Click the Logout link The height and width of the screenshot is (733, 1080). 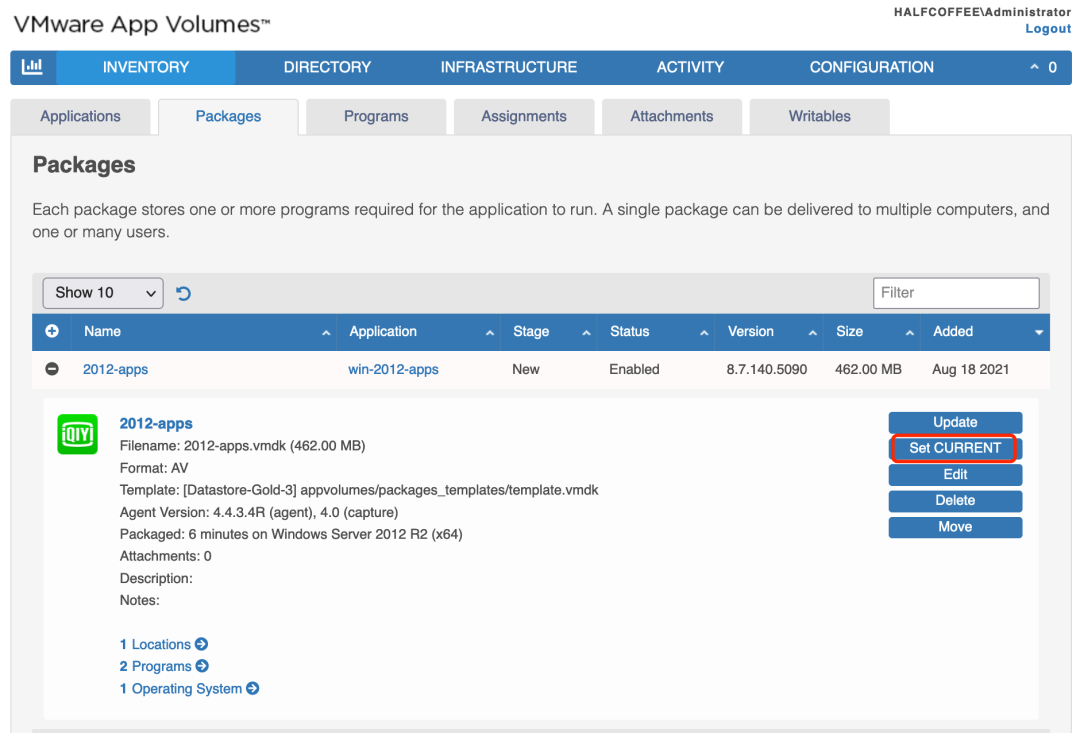pyautogui.click(x=1048, y=29)
